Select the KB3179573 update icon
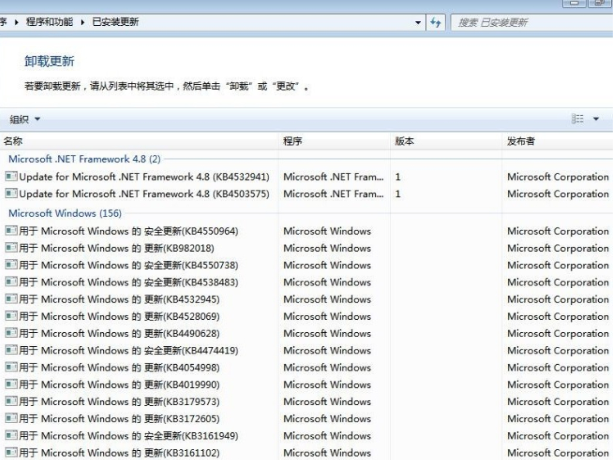Screen dimensions: 613x460 11,401
